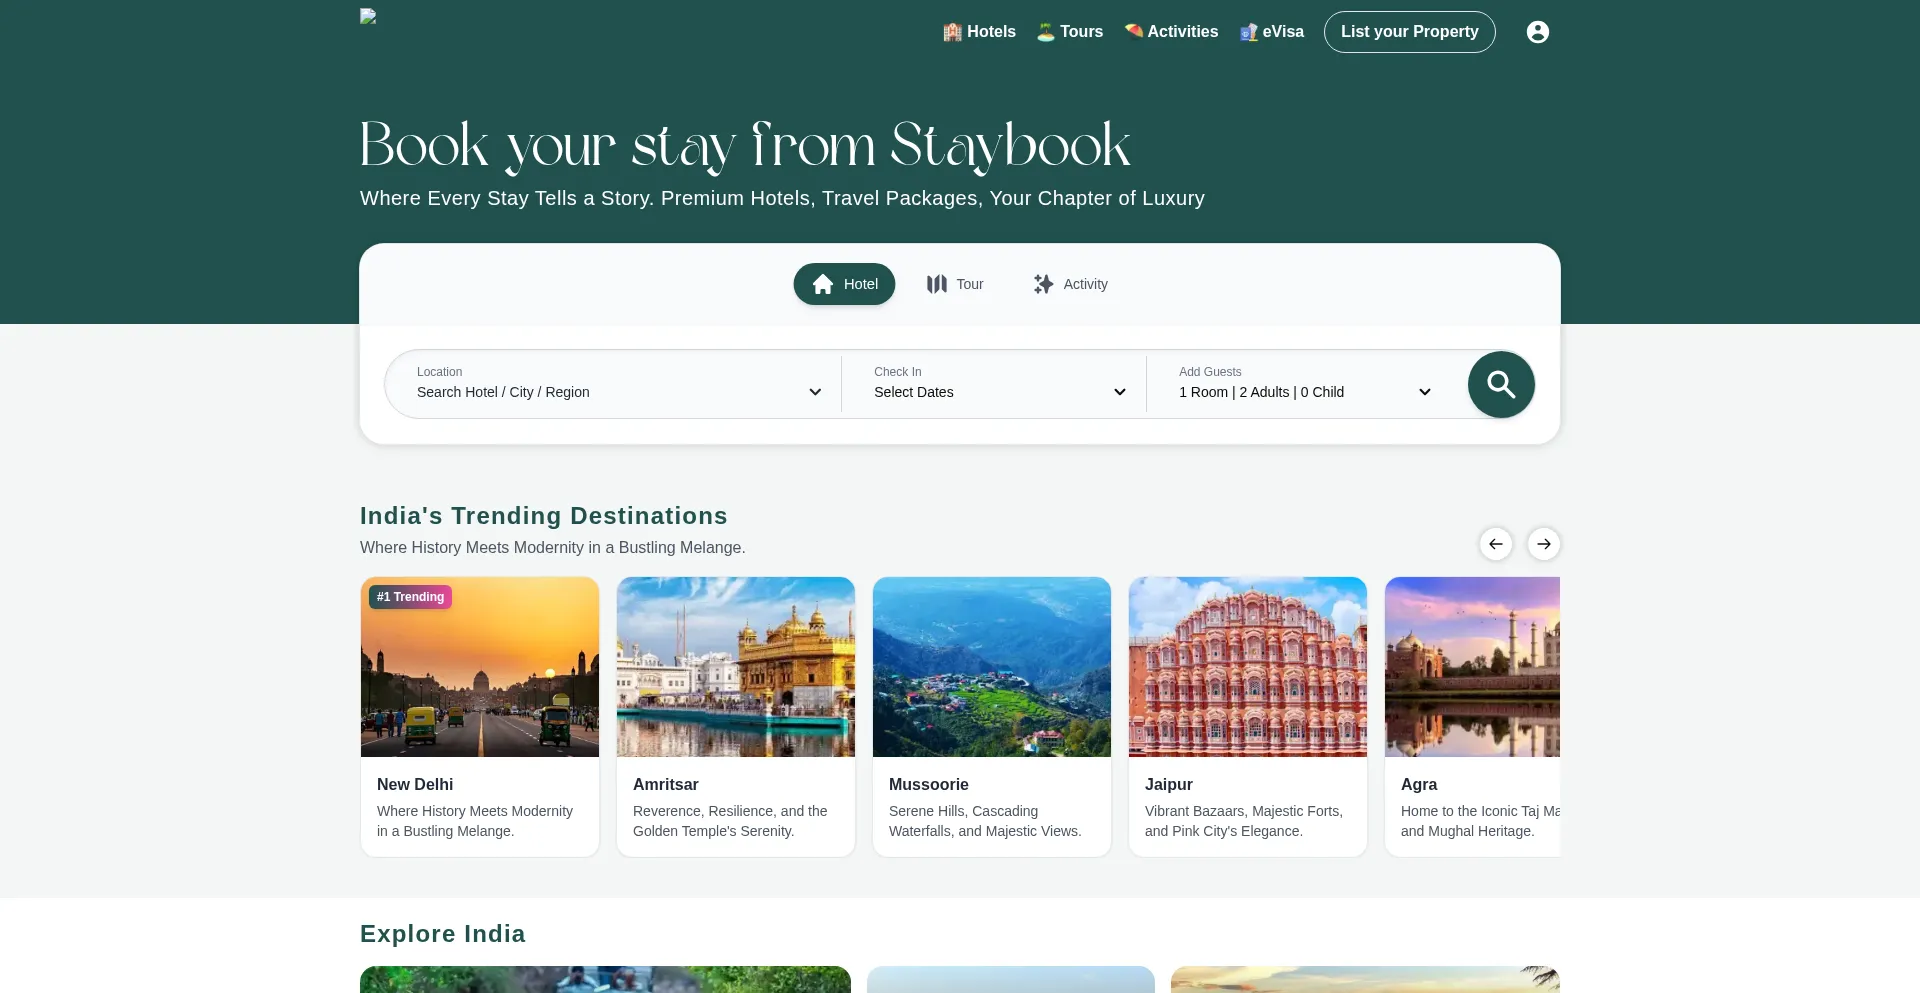Image resolution: width=1920 pixels, height=993 pixels.
Task: Click the Staybook logo image in header
Action: point(368,16)
